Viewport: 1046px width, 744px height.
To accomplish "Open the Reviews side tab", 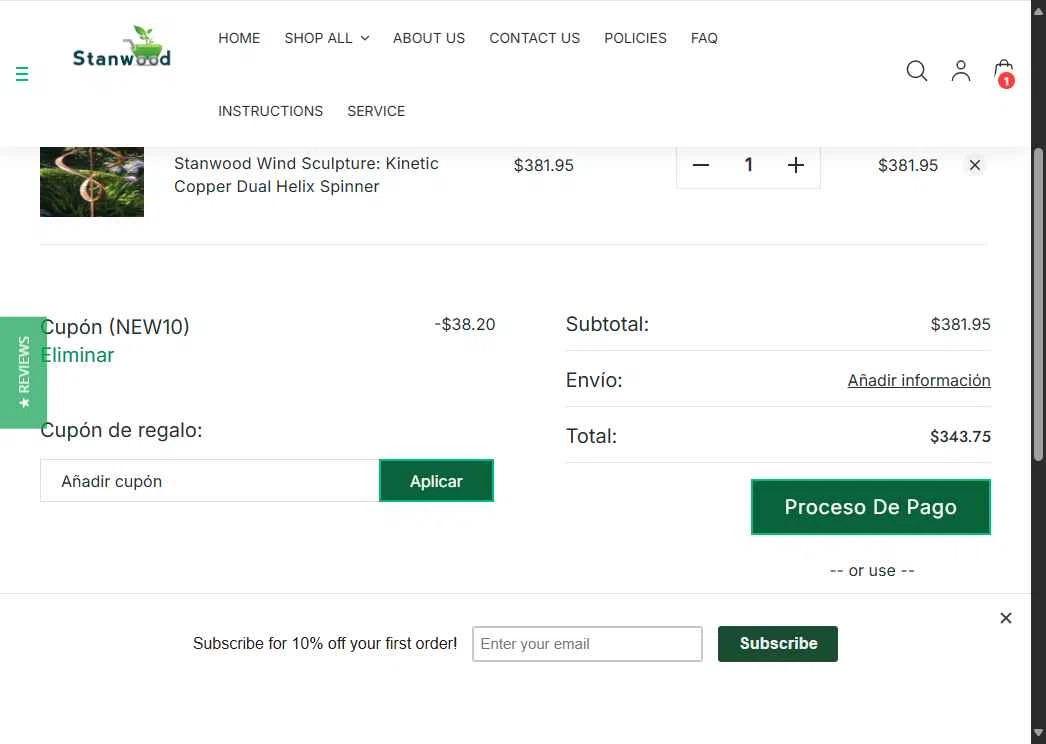I will 23,372.
